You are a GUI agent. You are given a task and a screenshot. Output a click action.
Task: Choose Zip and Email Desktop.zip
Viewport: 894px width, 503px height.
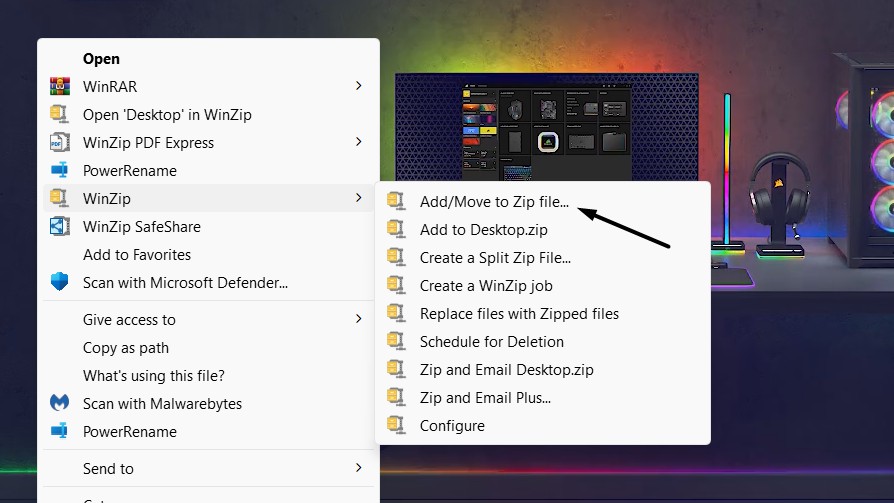click(x=543, y=369)
